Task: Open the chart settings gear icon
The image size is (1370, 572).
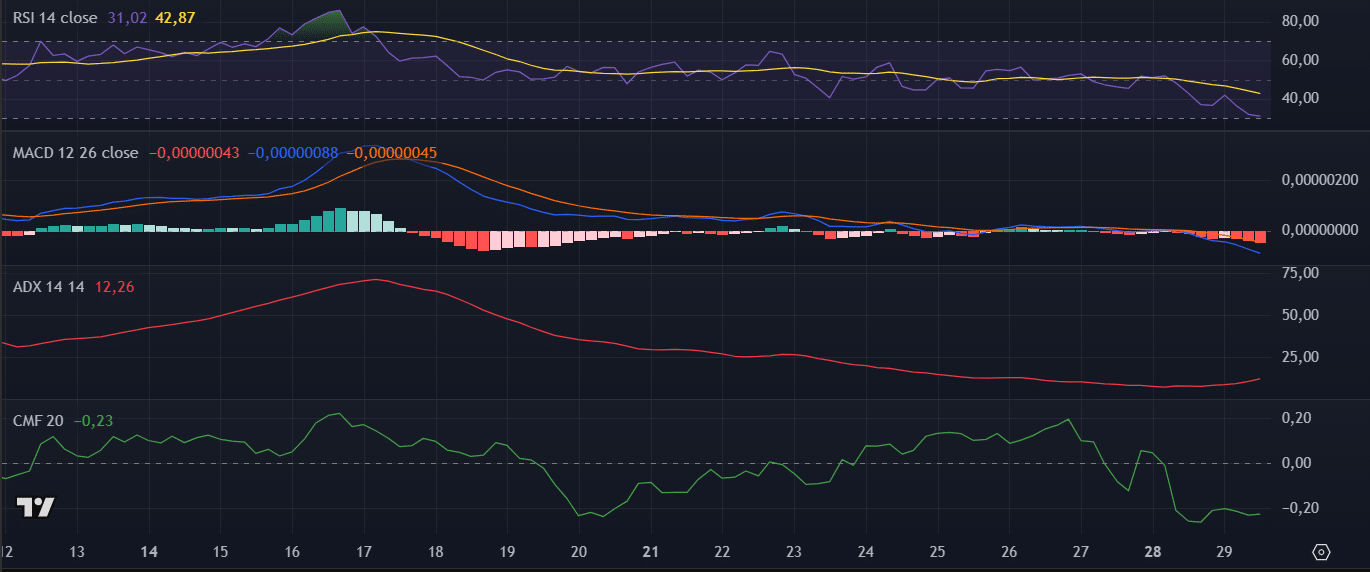Action: (x=1322, y=552)
